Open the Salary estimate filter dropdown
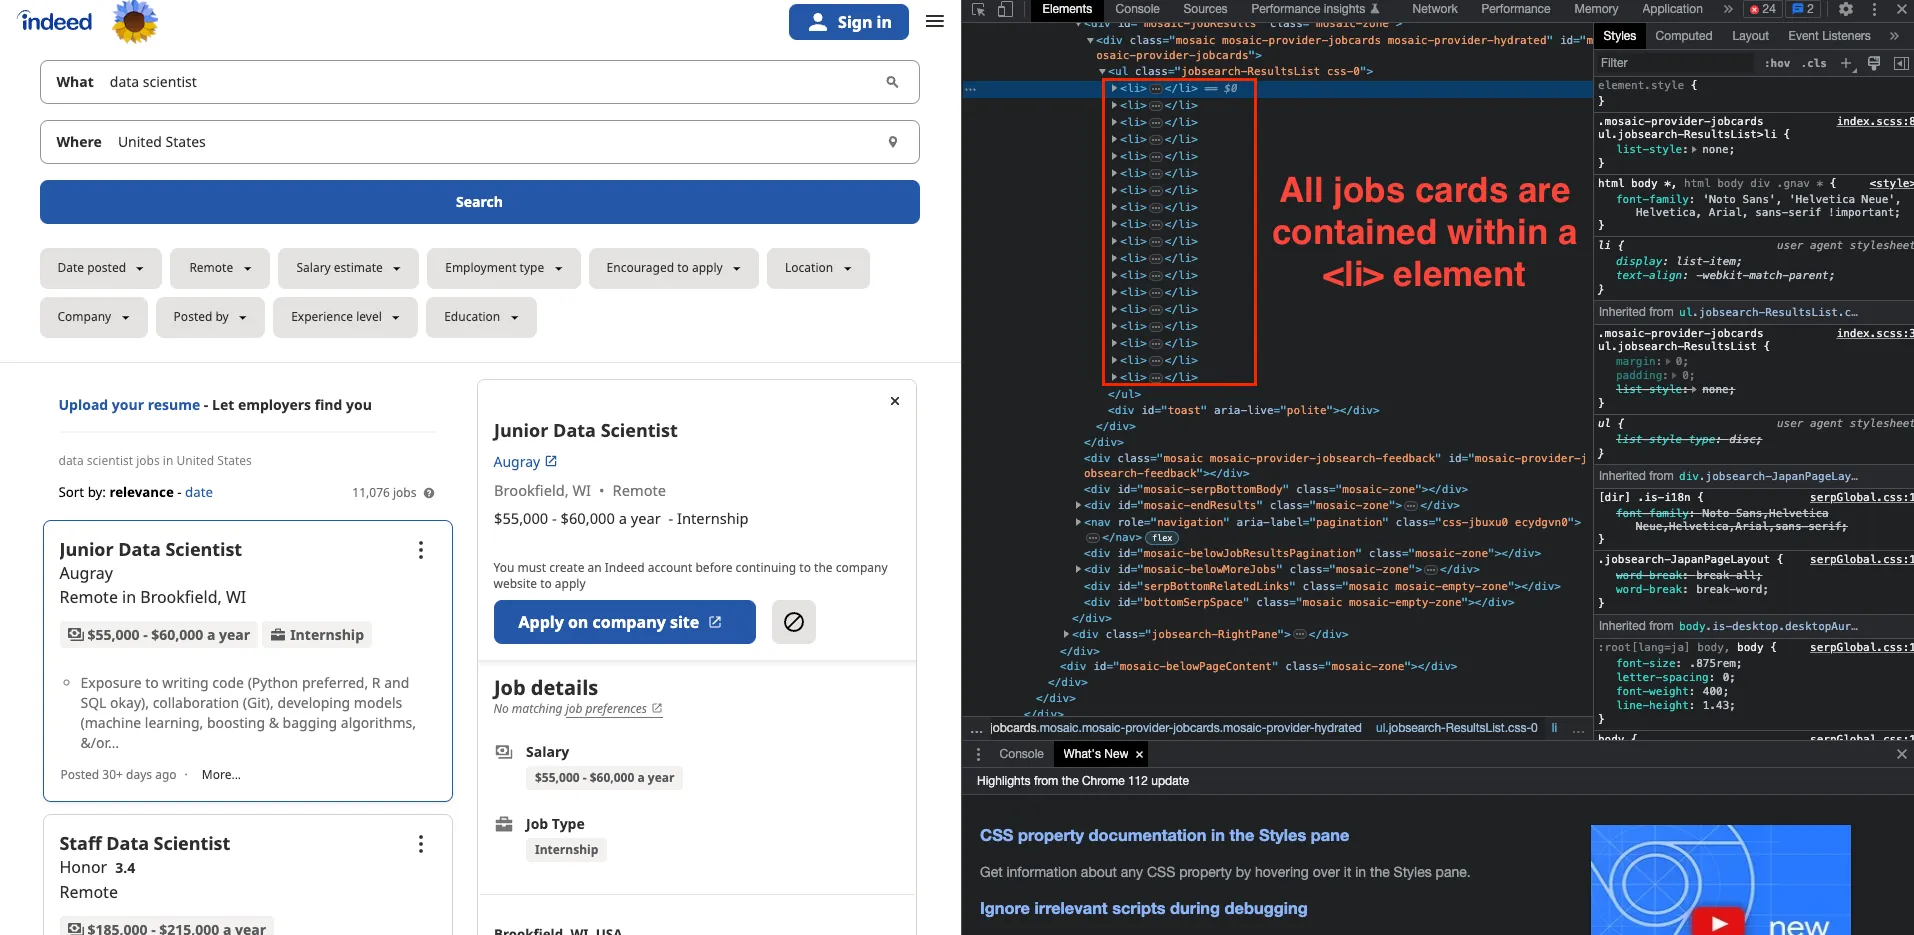1914x935 pixels. click(x=348, y=268)
